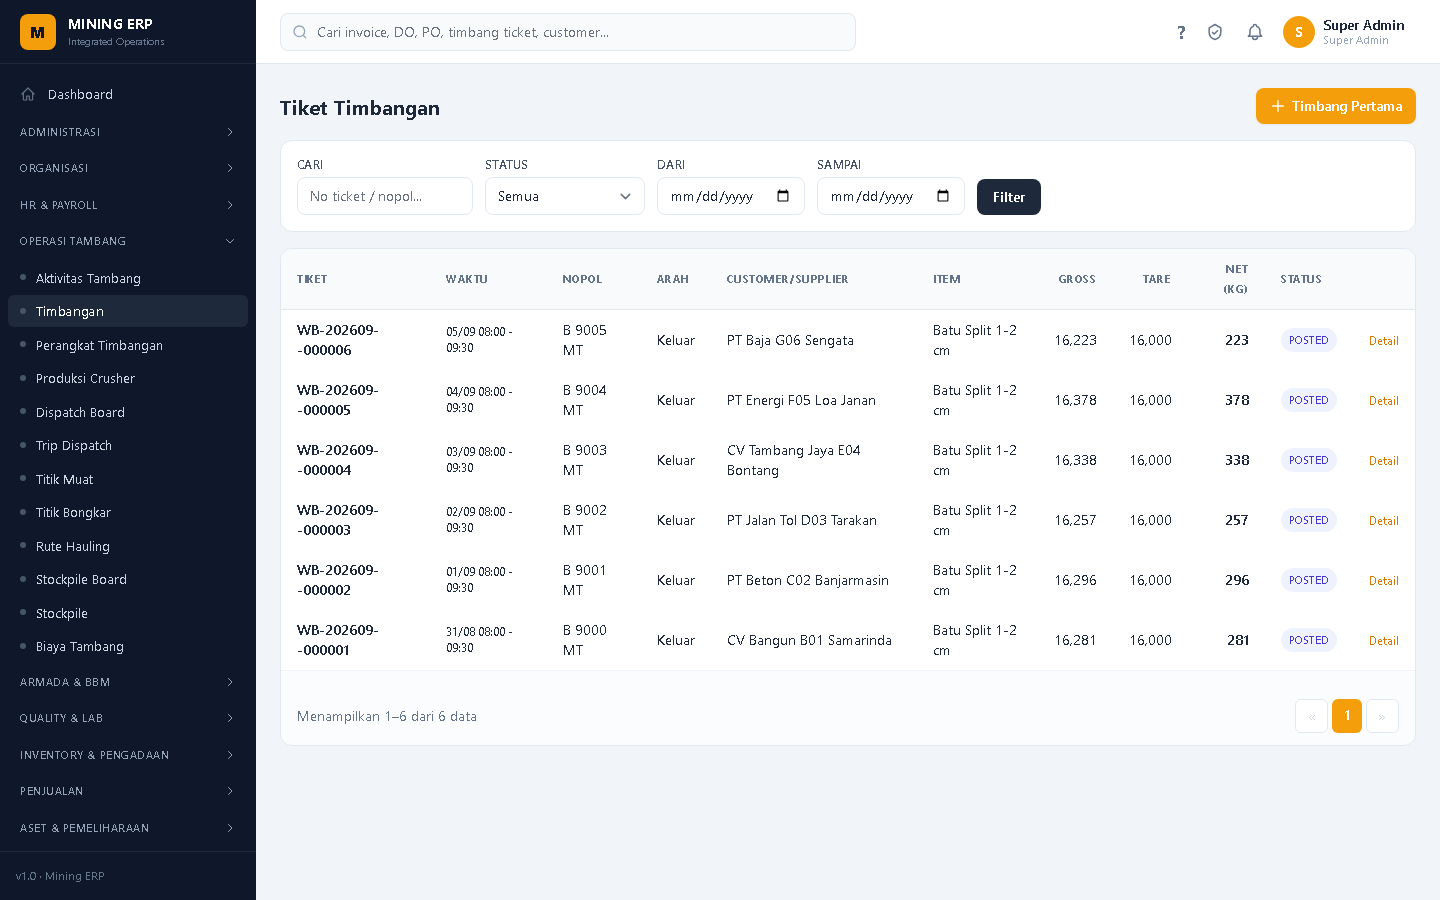Click page 1 pagination button
1440x900 pixels.
[x=1347, y=716]
